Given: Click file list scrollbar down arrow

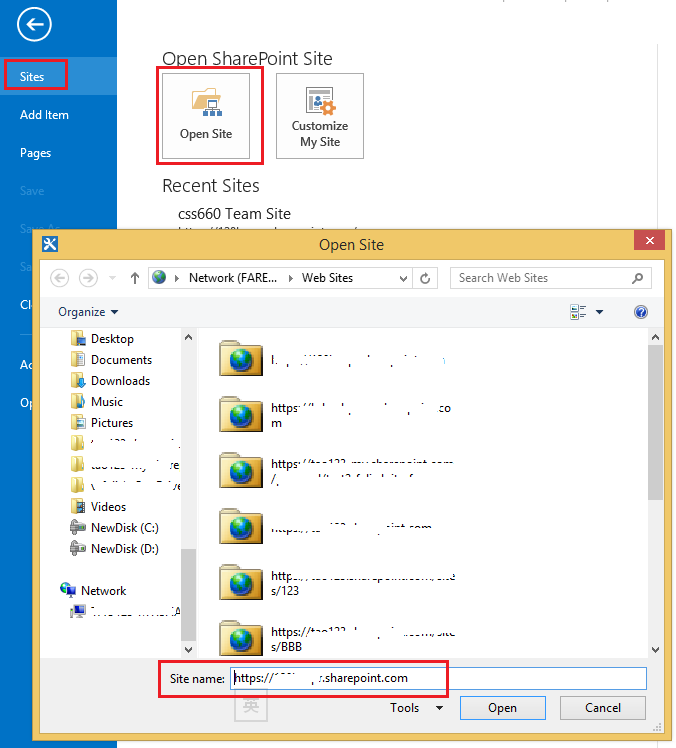Looking at the screenshot, I should [x=655, y=649].
